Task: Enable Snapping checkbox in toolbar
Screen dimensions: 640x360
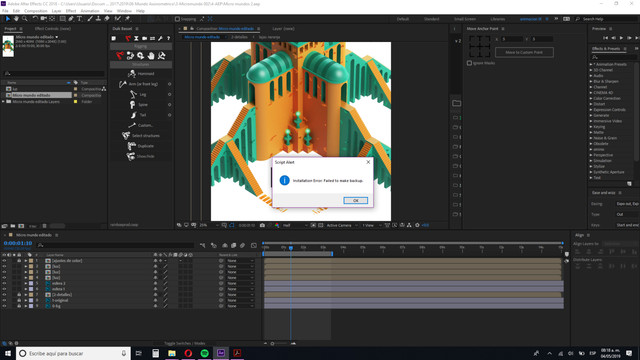Action: 178,19
